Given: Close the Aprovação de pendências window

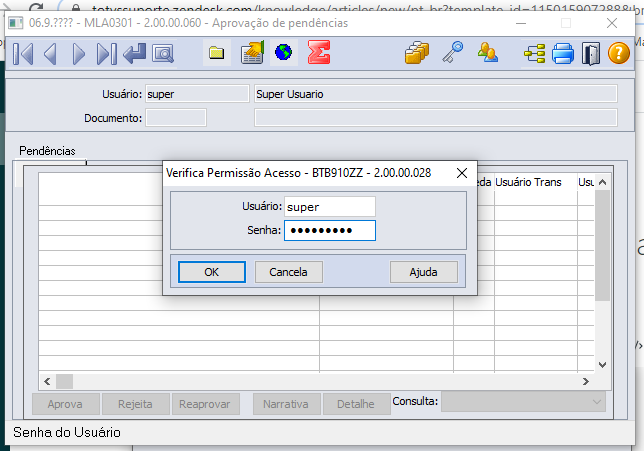Looking at the screenshot, I should 612,23.
